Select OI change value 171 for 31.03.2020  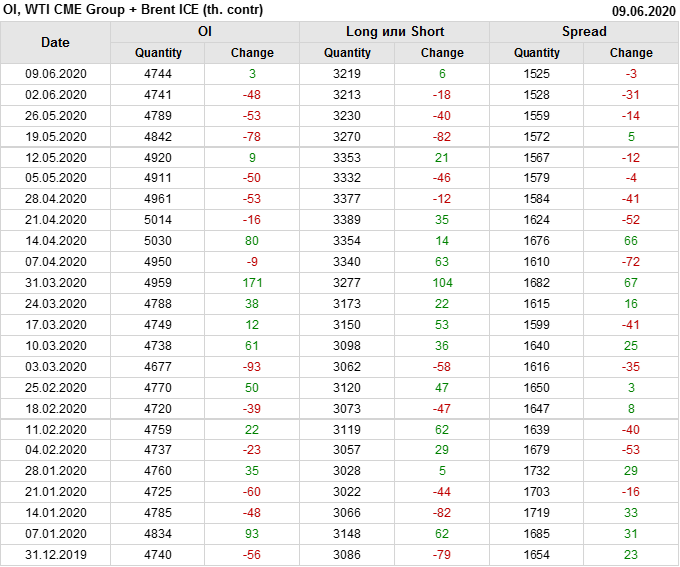252,283
